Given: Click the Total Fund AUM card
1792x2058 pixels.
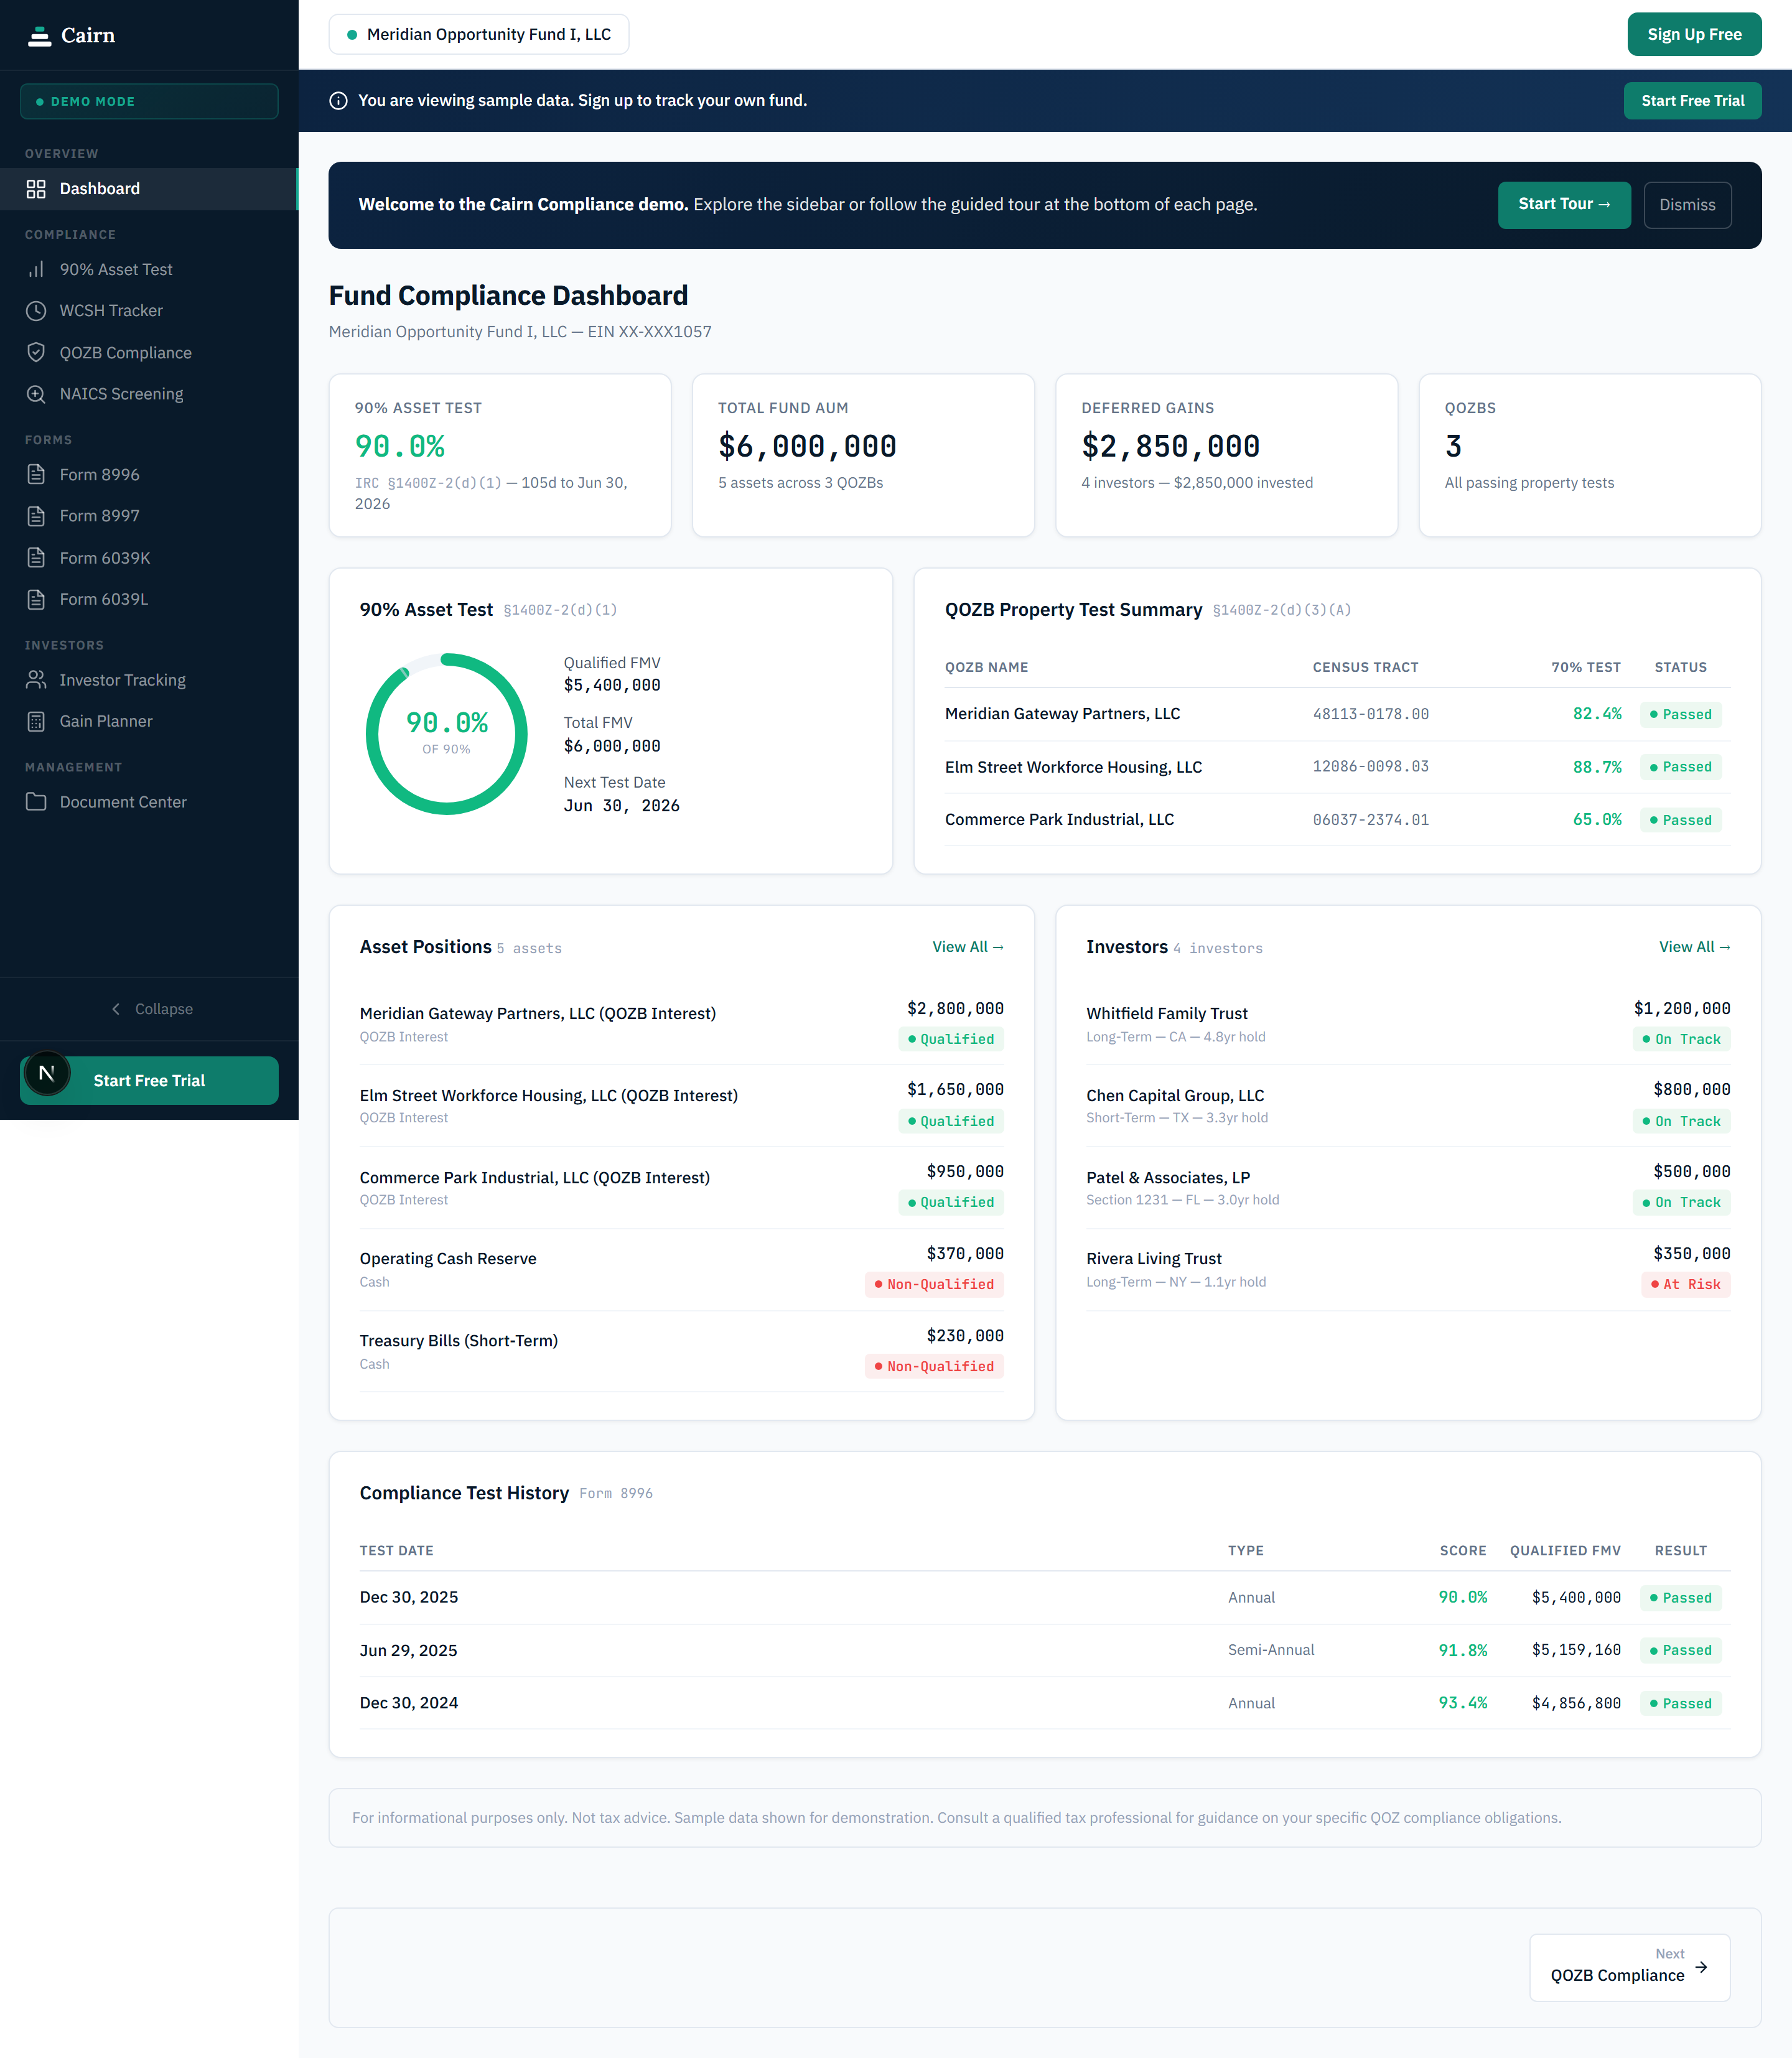Looking at the screenshot, I should (863, 456).
